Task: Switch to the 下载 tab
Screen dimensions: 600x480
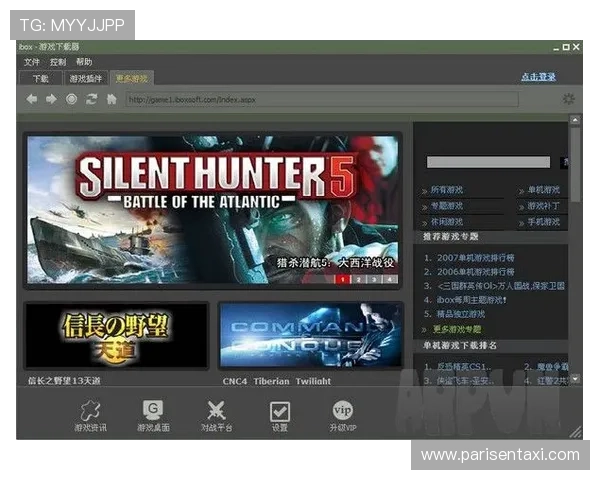Action: [40, 78]
